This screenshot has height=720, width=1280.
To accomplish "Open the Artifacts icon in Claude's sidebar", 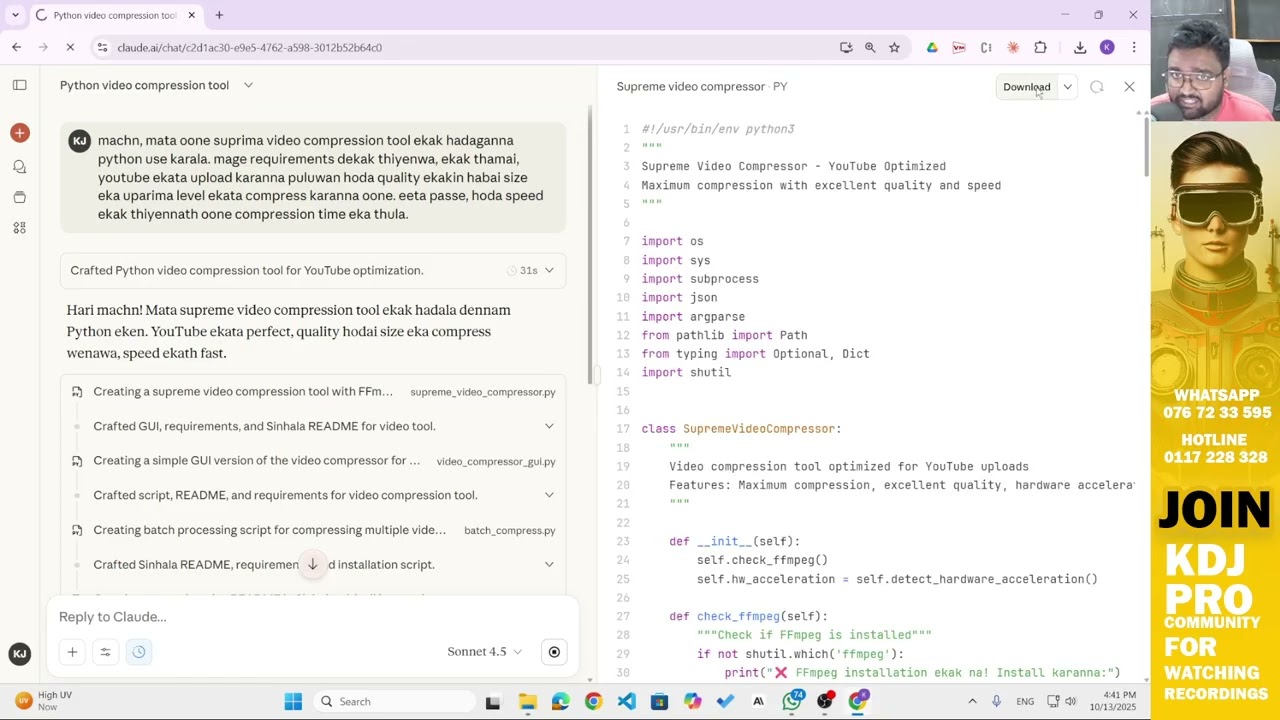I will click(x=19, y=228).
